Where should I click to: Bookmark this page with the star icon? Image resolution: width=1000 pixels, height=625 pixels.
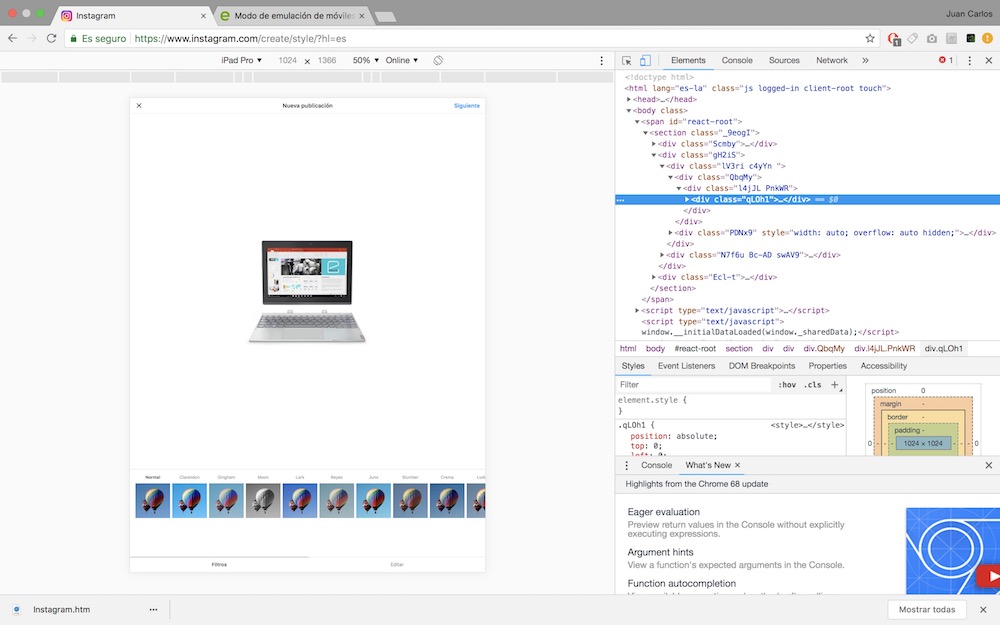point(870,38)
